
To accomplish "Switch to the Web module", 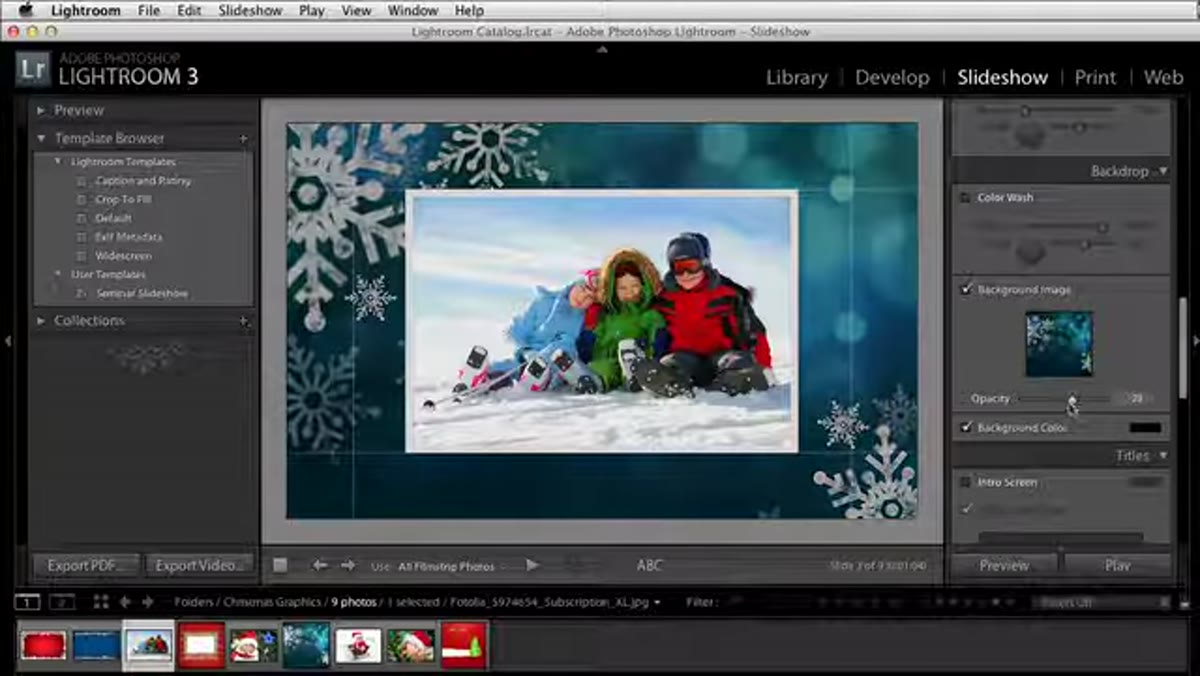I will coord(1163,78).
